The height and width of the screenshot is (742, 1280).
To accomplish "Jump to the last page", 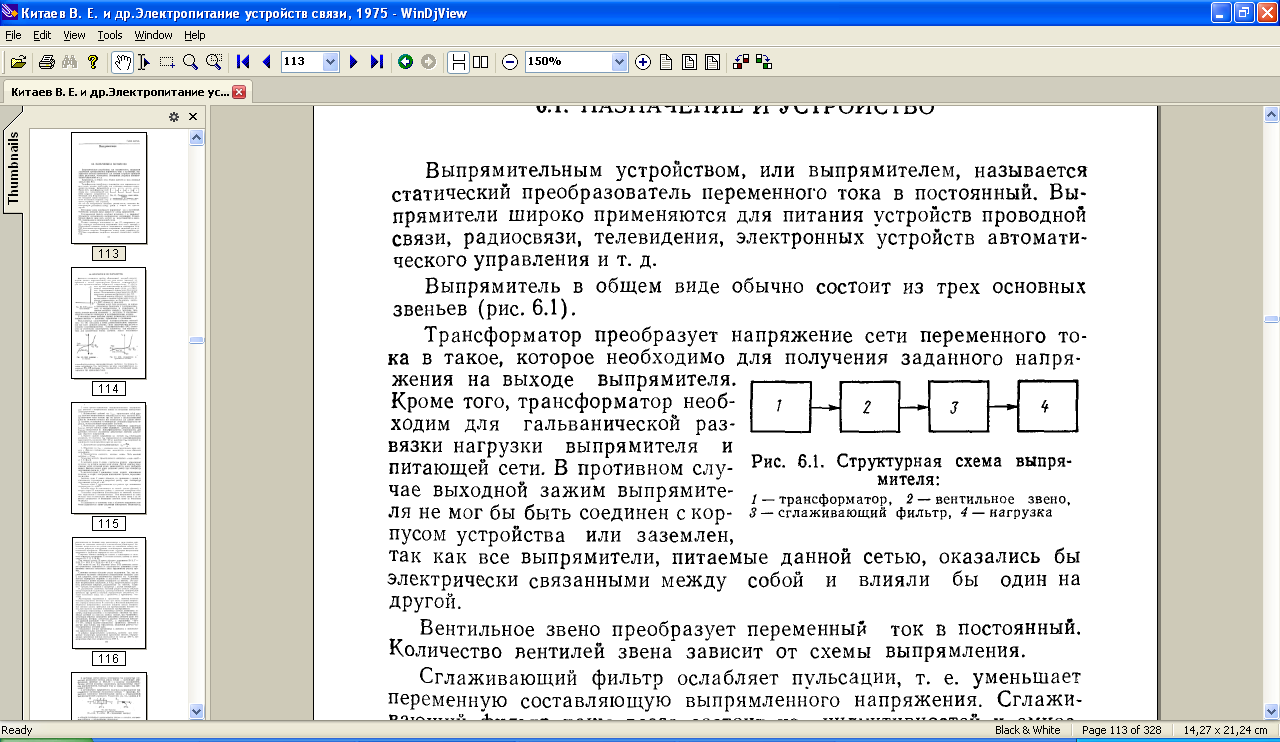I will [x=376, y=62].
